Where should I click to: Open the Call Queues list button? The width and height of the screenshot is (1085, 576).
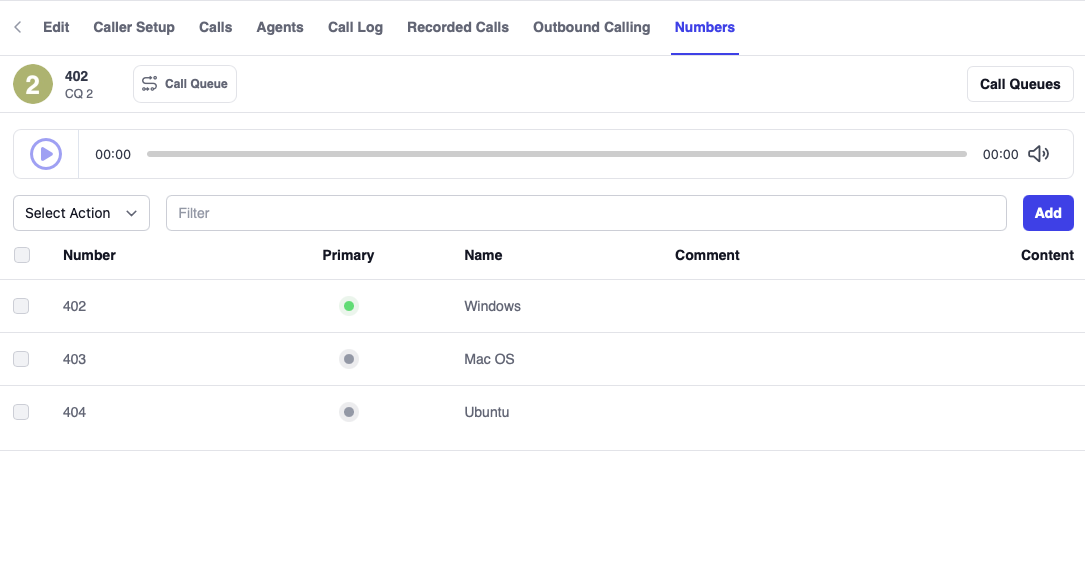(x=1020, y=84)
